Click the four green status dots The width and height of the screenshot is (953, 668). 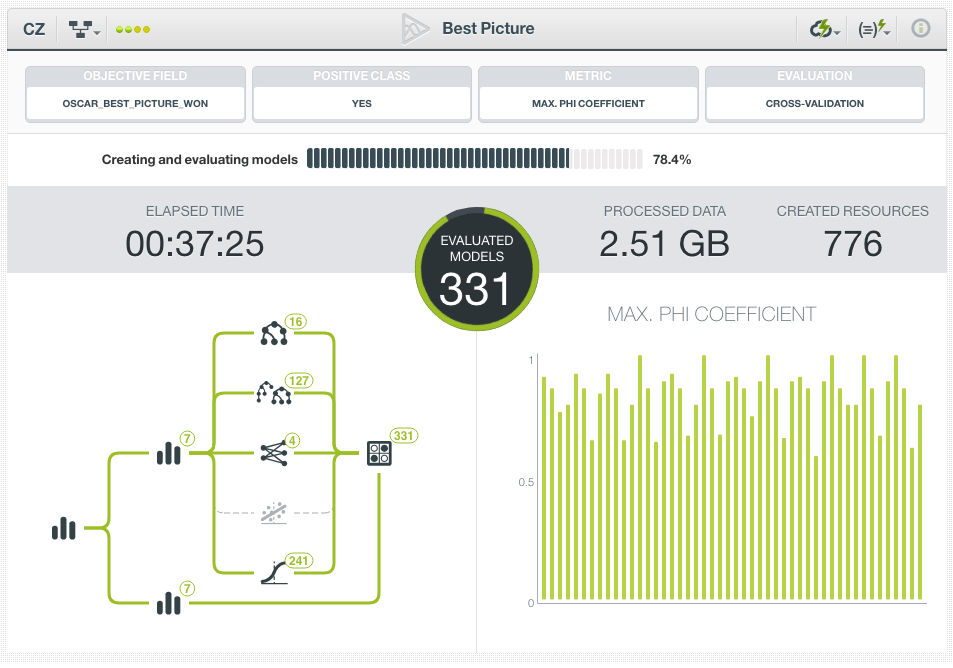(x=133, y=29)
